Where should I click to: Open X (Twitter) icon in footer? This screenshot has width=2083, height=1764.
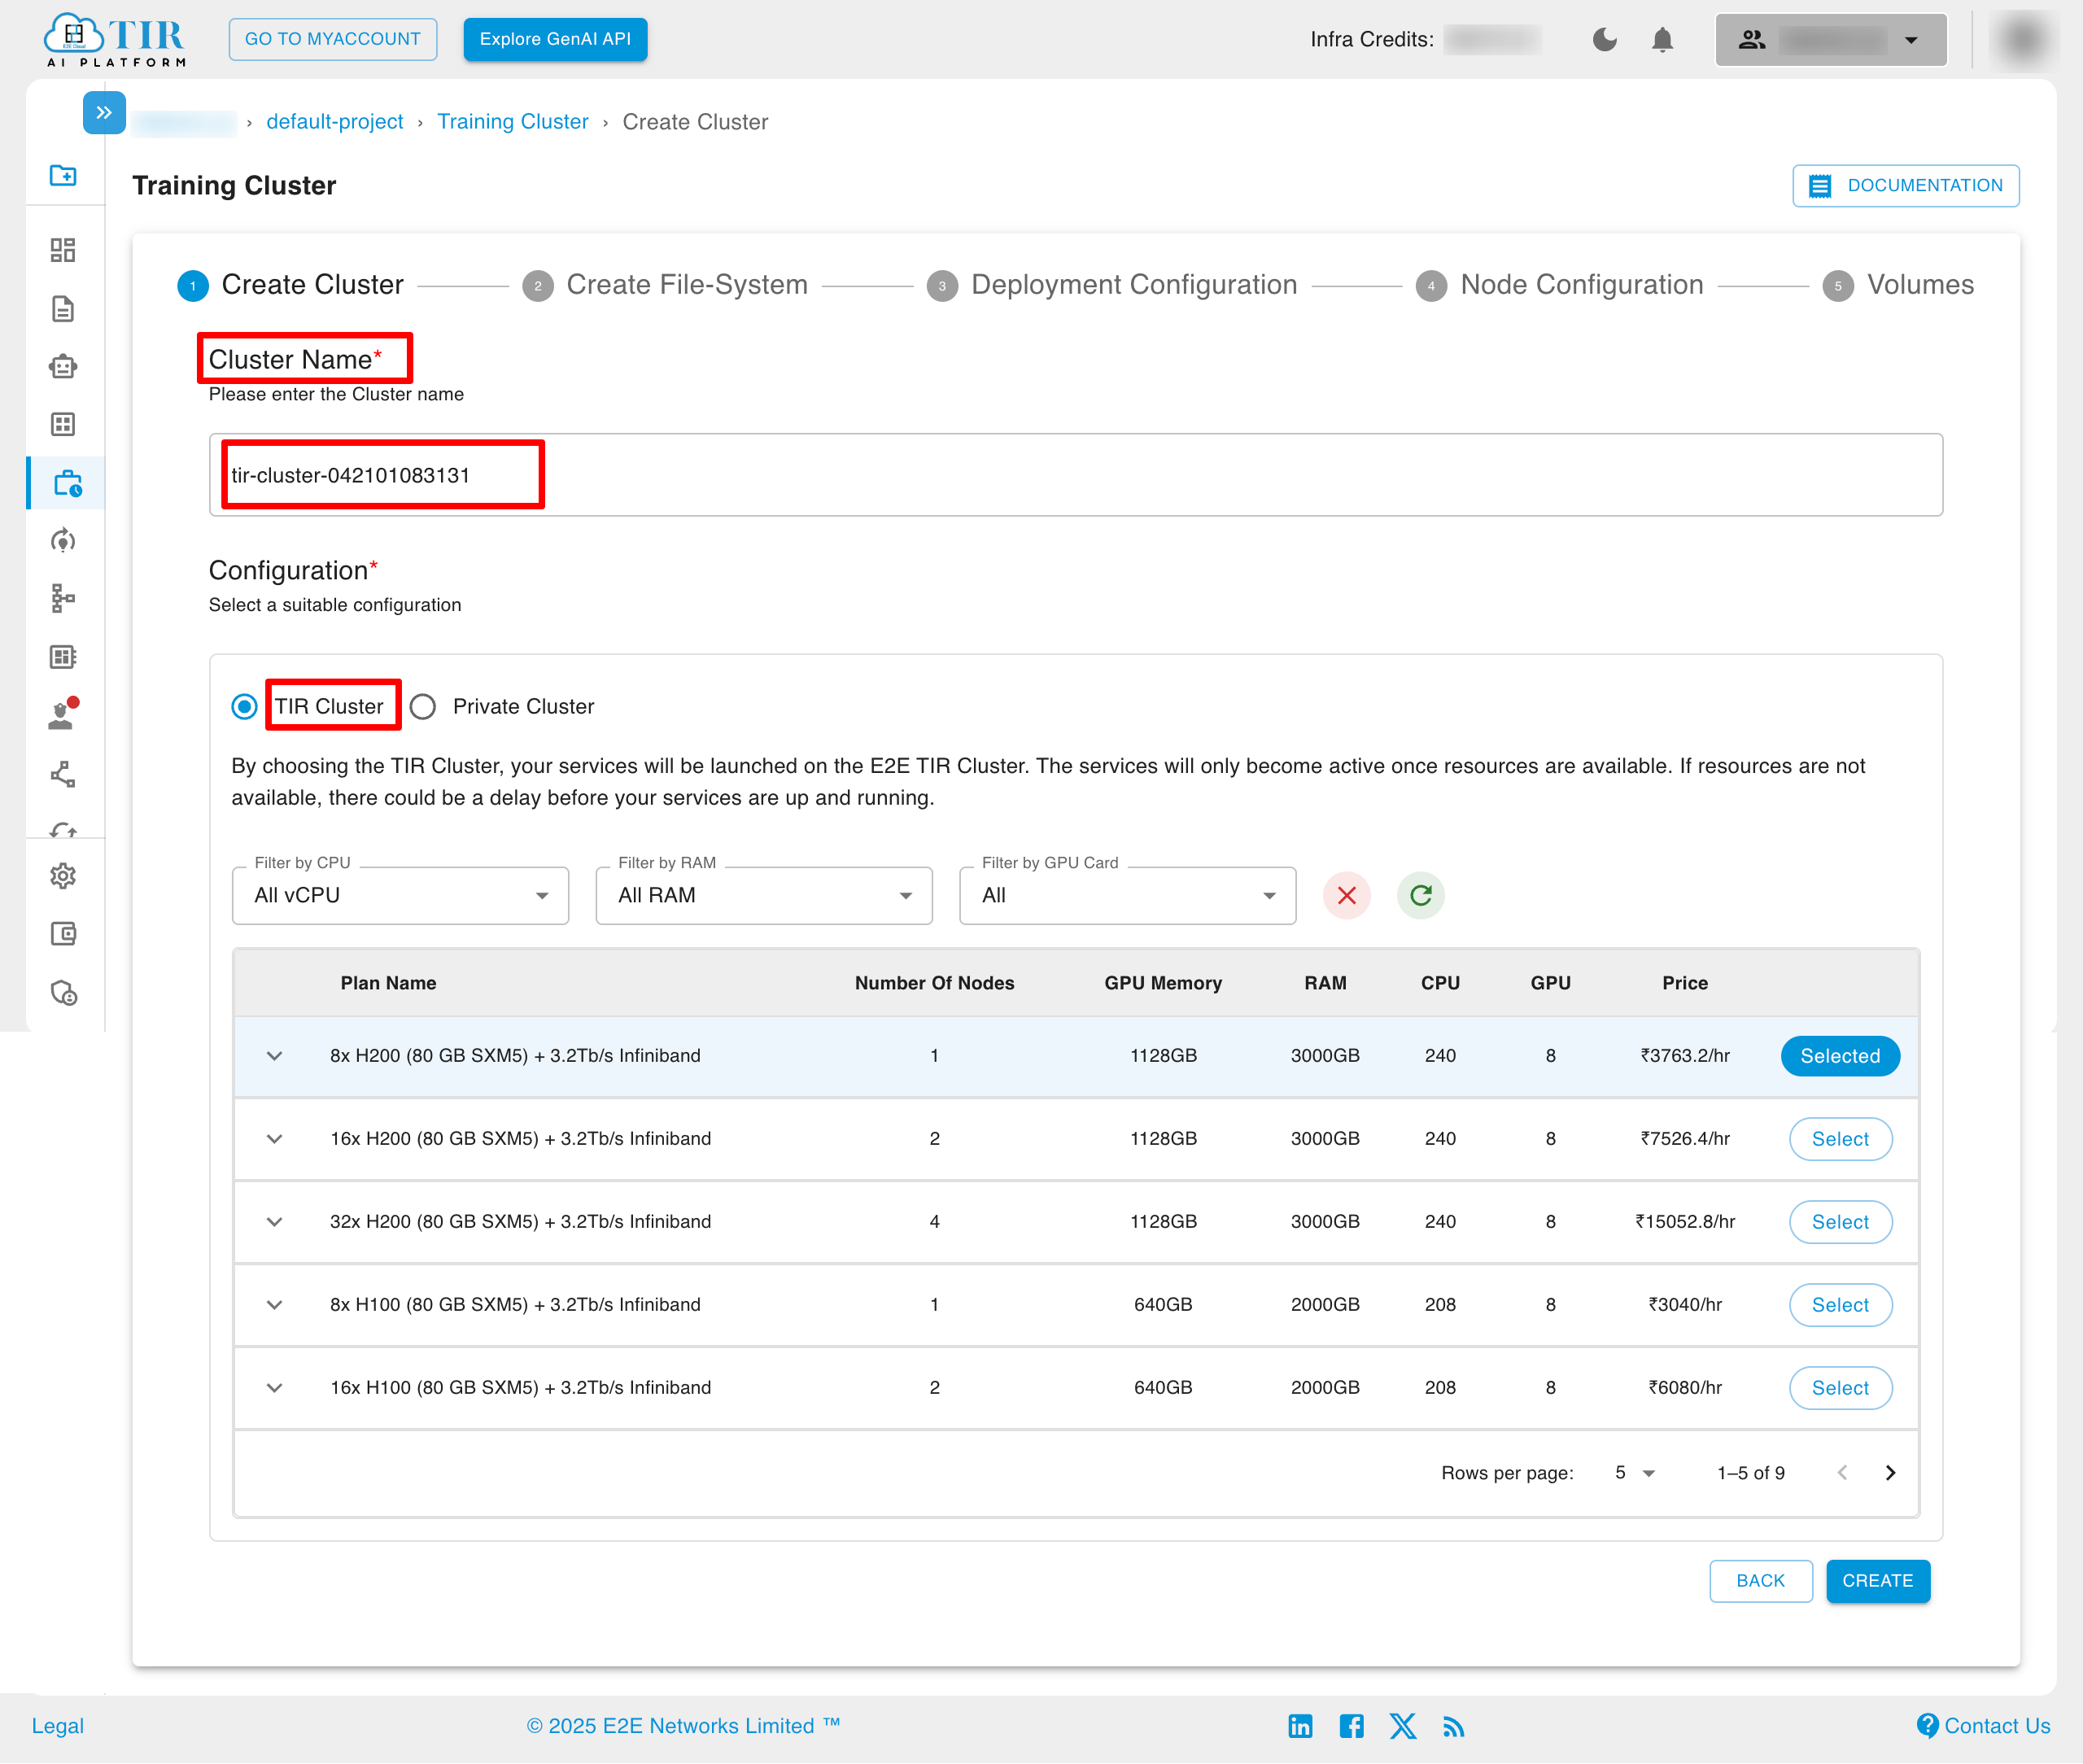coord(1403,1726)
